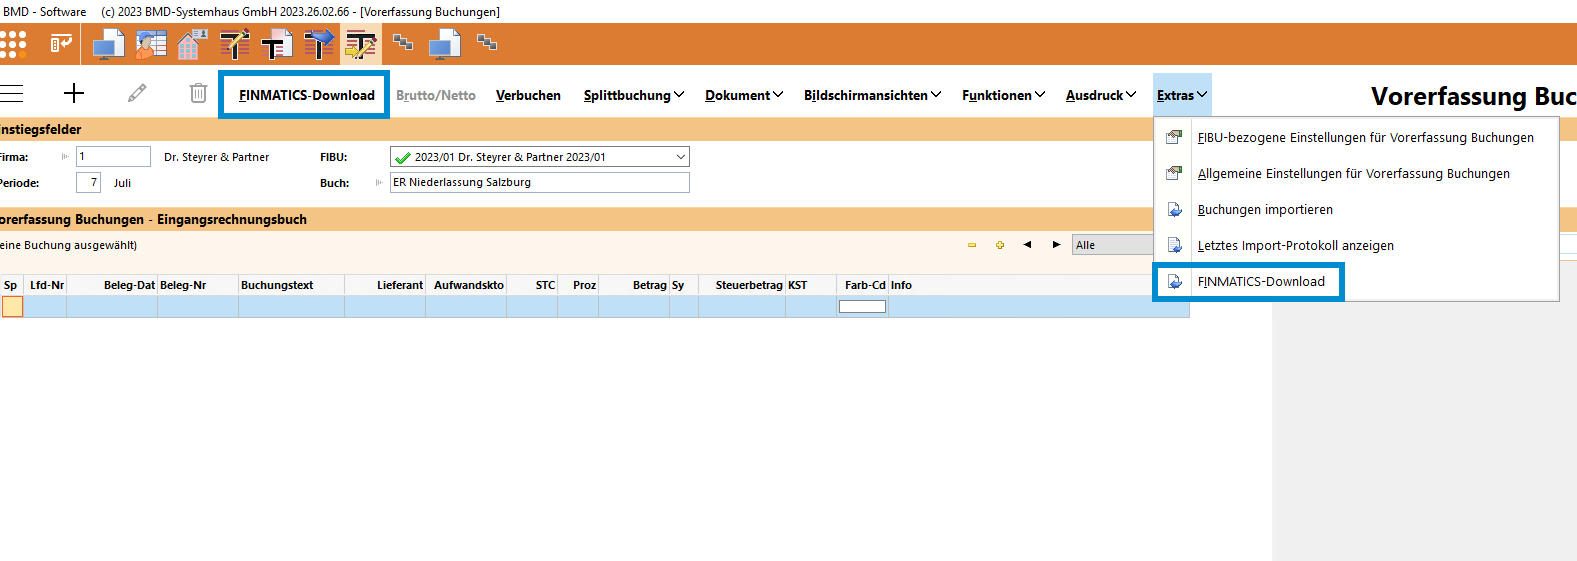Click the Dr. Steyrer & Partner company name text
The image size is (1577, 561).
pos(216,157)
